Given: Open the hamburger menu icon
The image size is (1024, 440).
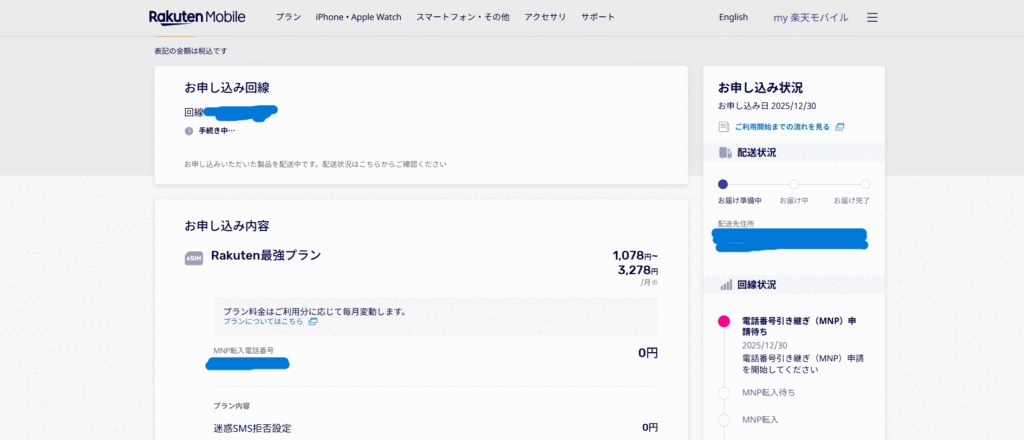Looking at the screenshot, I should click(872, 17).
